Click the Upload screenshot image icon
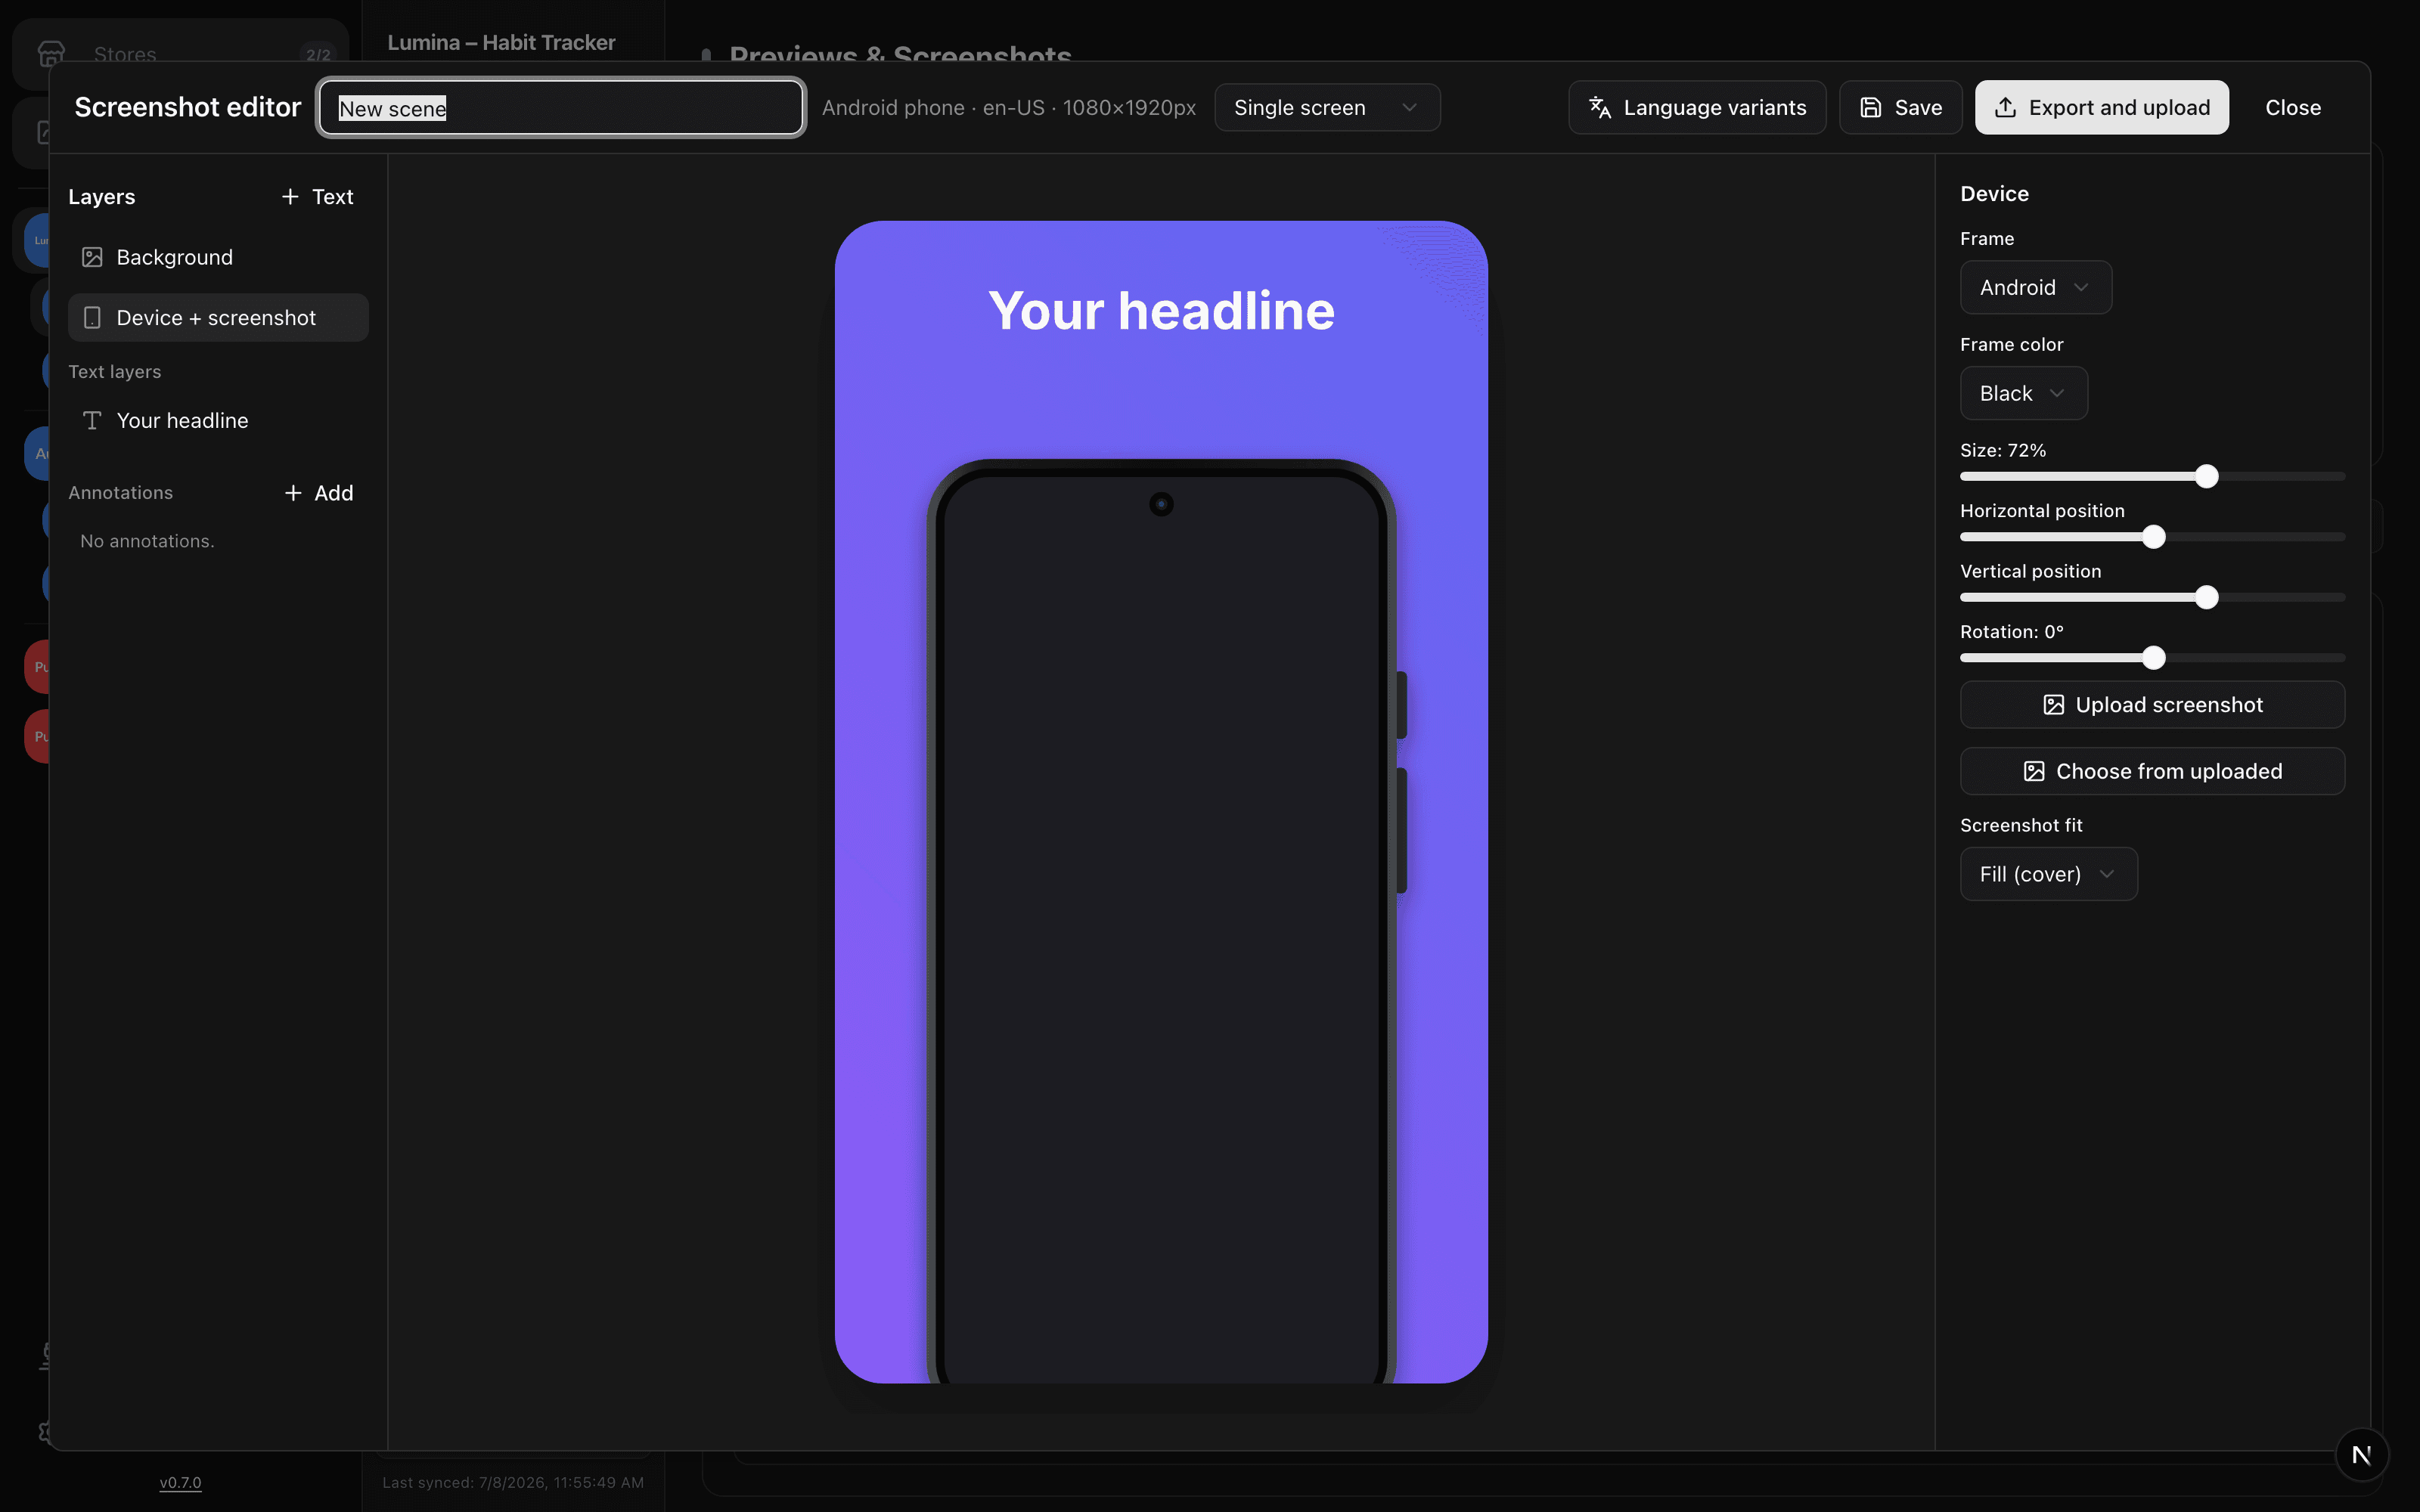This screenshot has width=2420, height=1512. [2053, 705]
